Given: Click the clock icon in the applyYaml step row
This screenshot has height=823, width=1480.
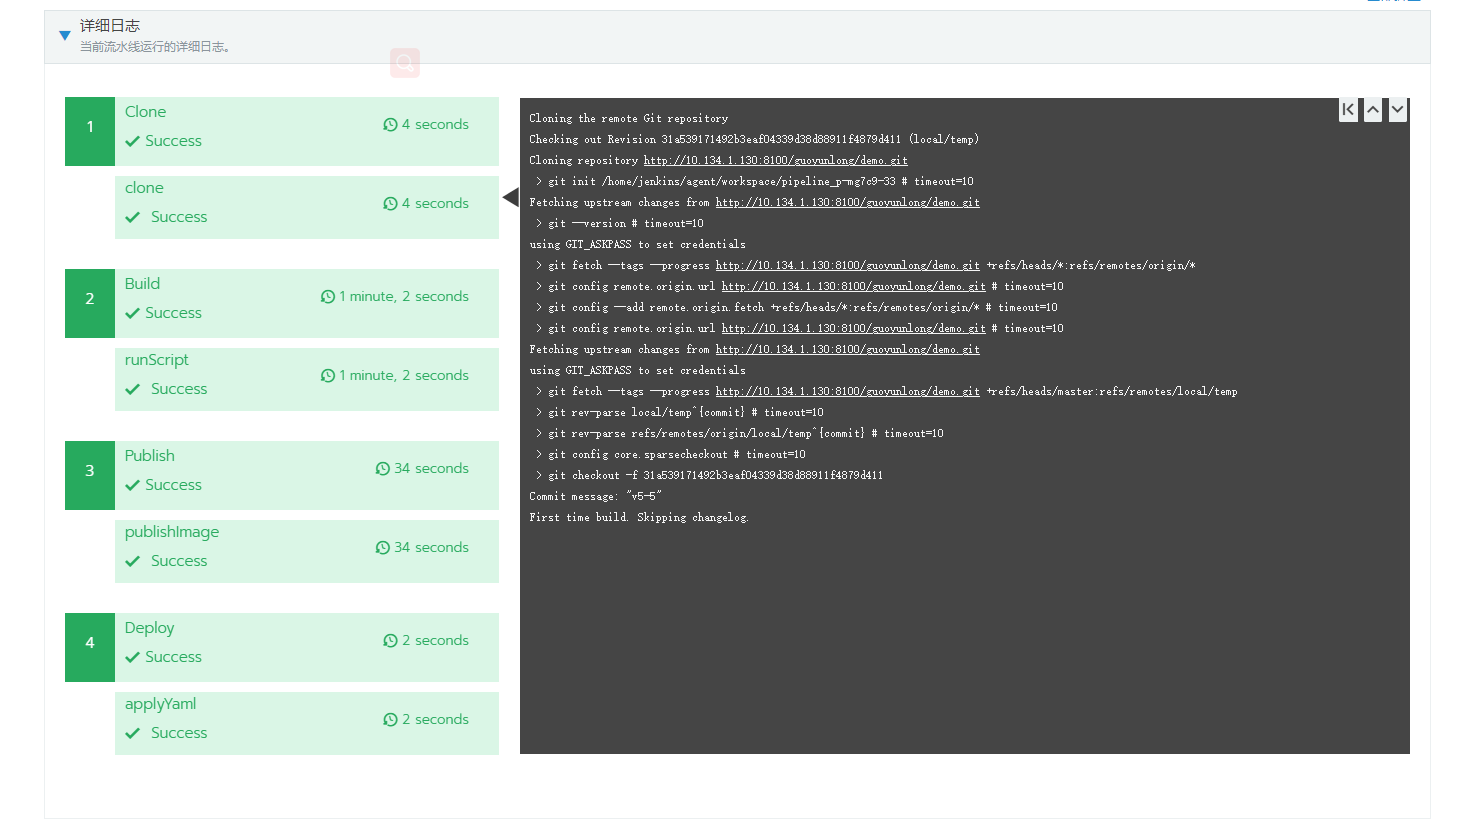Looking at the screenshot, I should click(x=390, y=720).
